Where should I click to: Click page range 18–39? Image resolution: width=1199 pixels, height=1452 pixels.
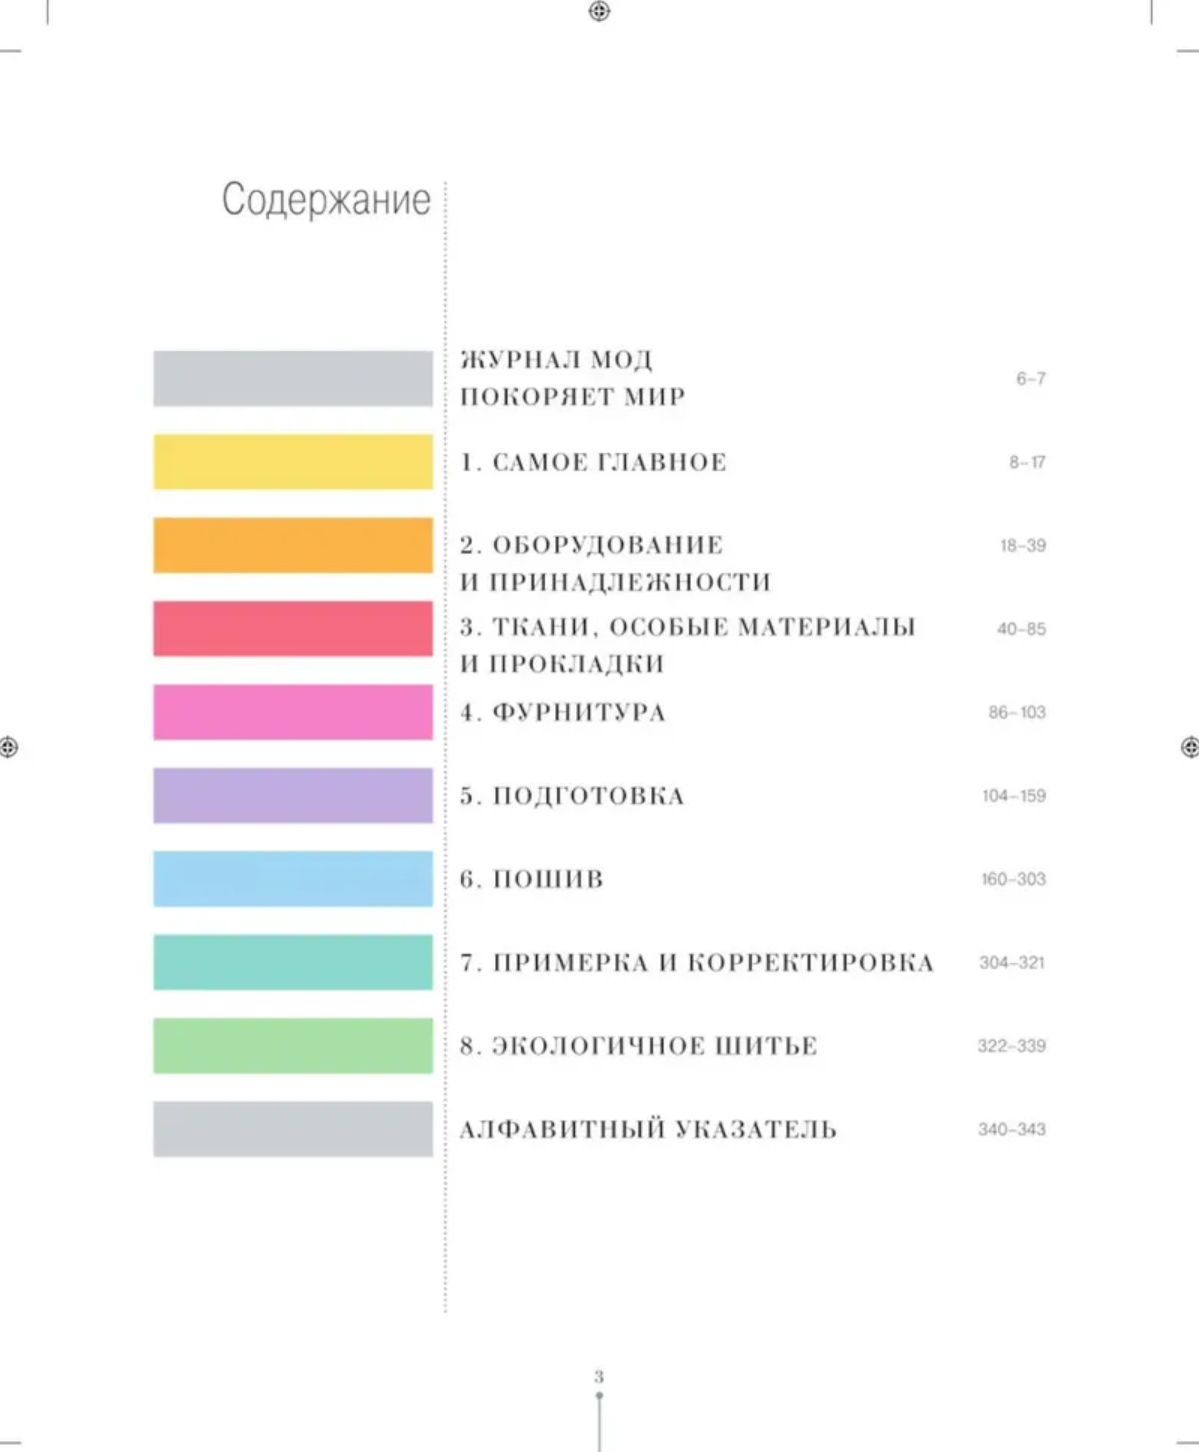coord(1022,546)
